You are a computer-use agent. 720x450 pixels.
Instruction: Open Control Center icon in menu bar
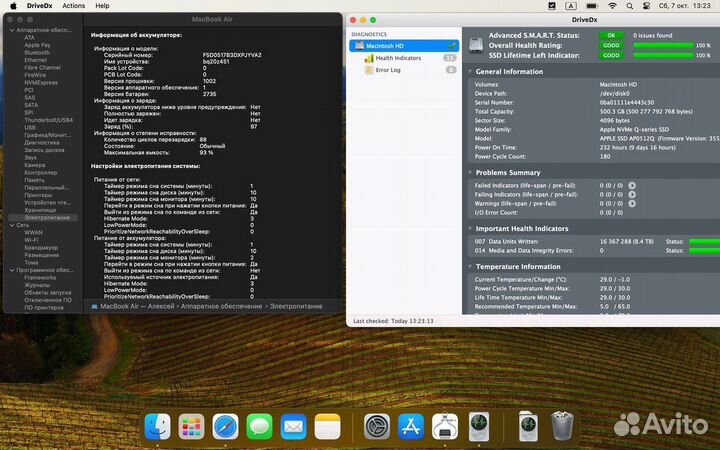tap(646, 6)
